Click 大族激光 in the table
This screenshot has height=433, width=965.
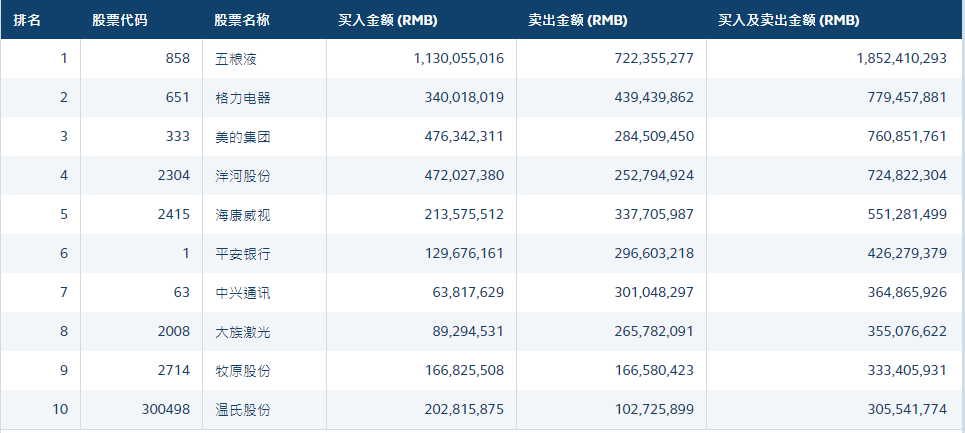[x=242, y=332]
